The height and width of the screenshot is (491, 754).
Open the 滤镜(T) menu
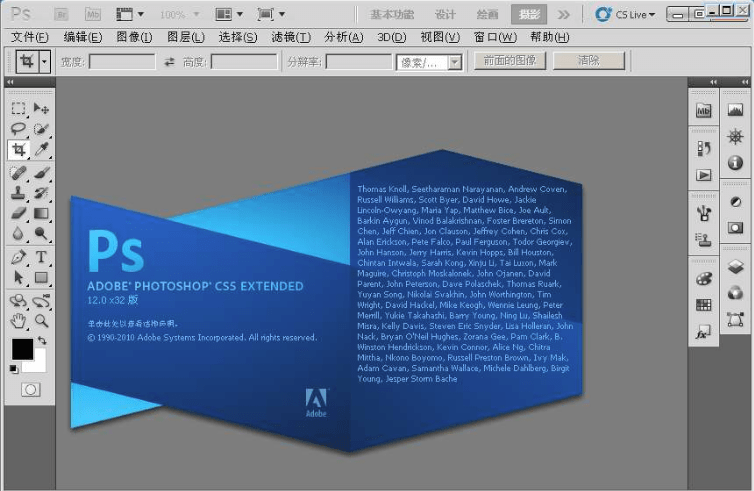291,37
